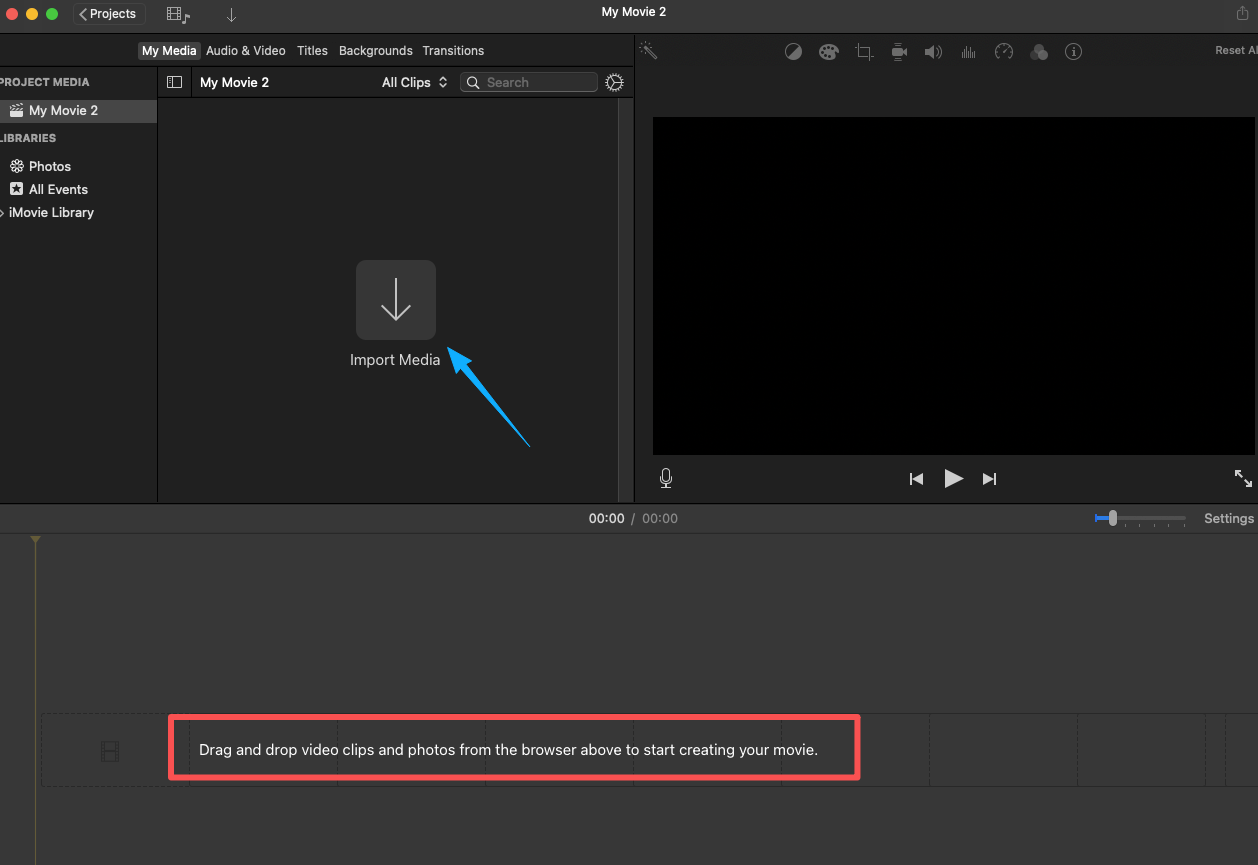This screenshot has width=1258, height=865.
Task: Expand the iMovie Library disclosure arrow
Action: pos(3,213)
